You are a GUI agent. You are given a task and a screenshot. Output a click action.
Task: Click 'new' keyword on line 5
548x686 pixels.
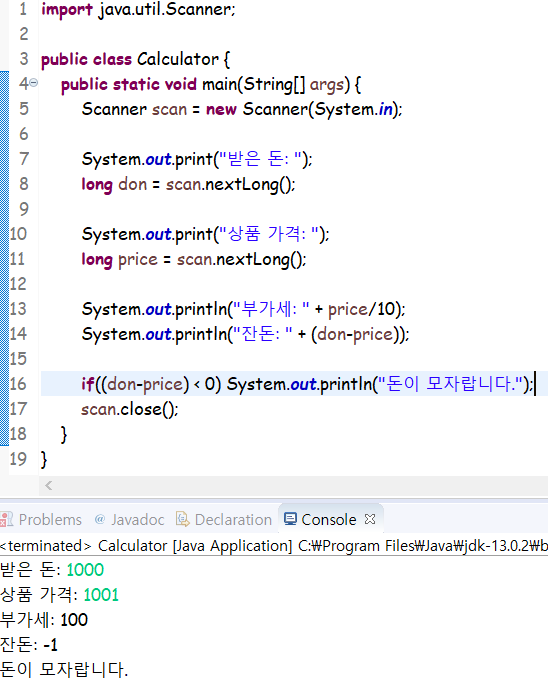pos(221,109)
